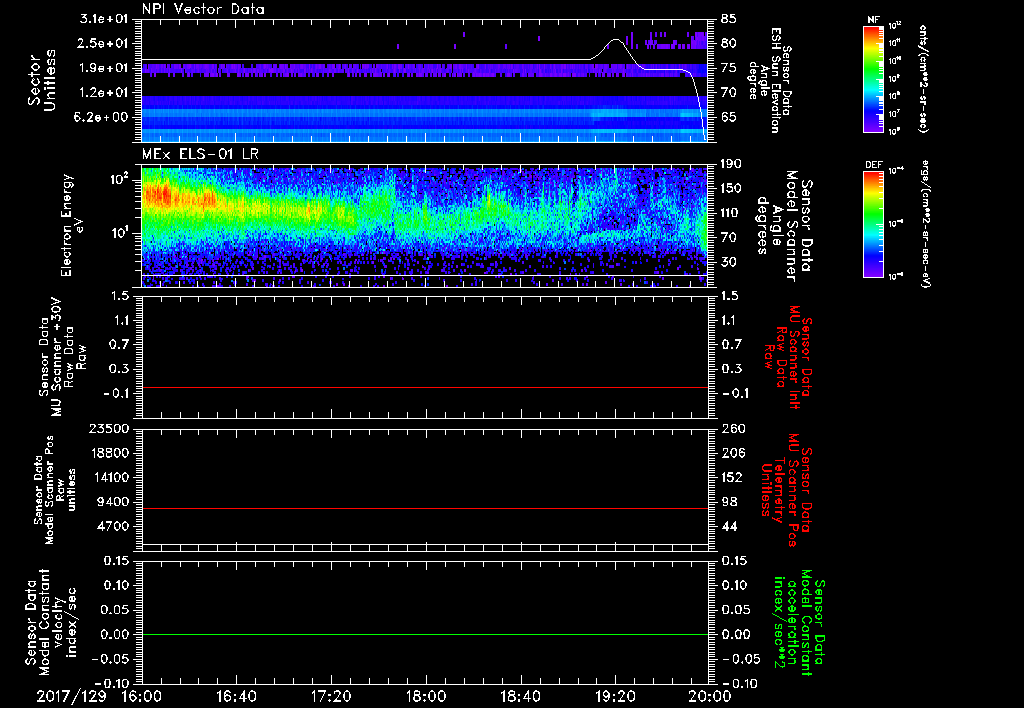Click the NF flux color bar
This screenshot has height=708, width=1024.
873,78
